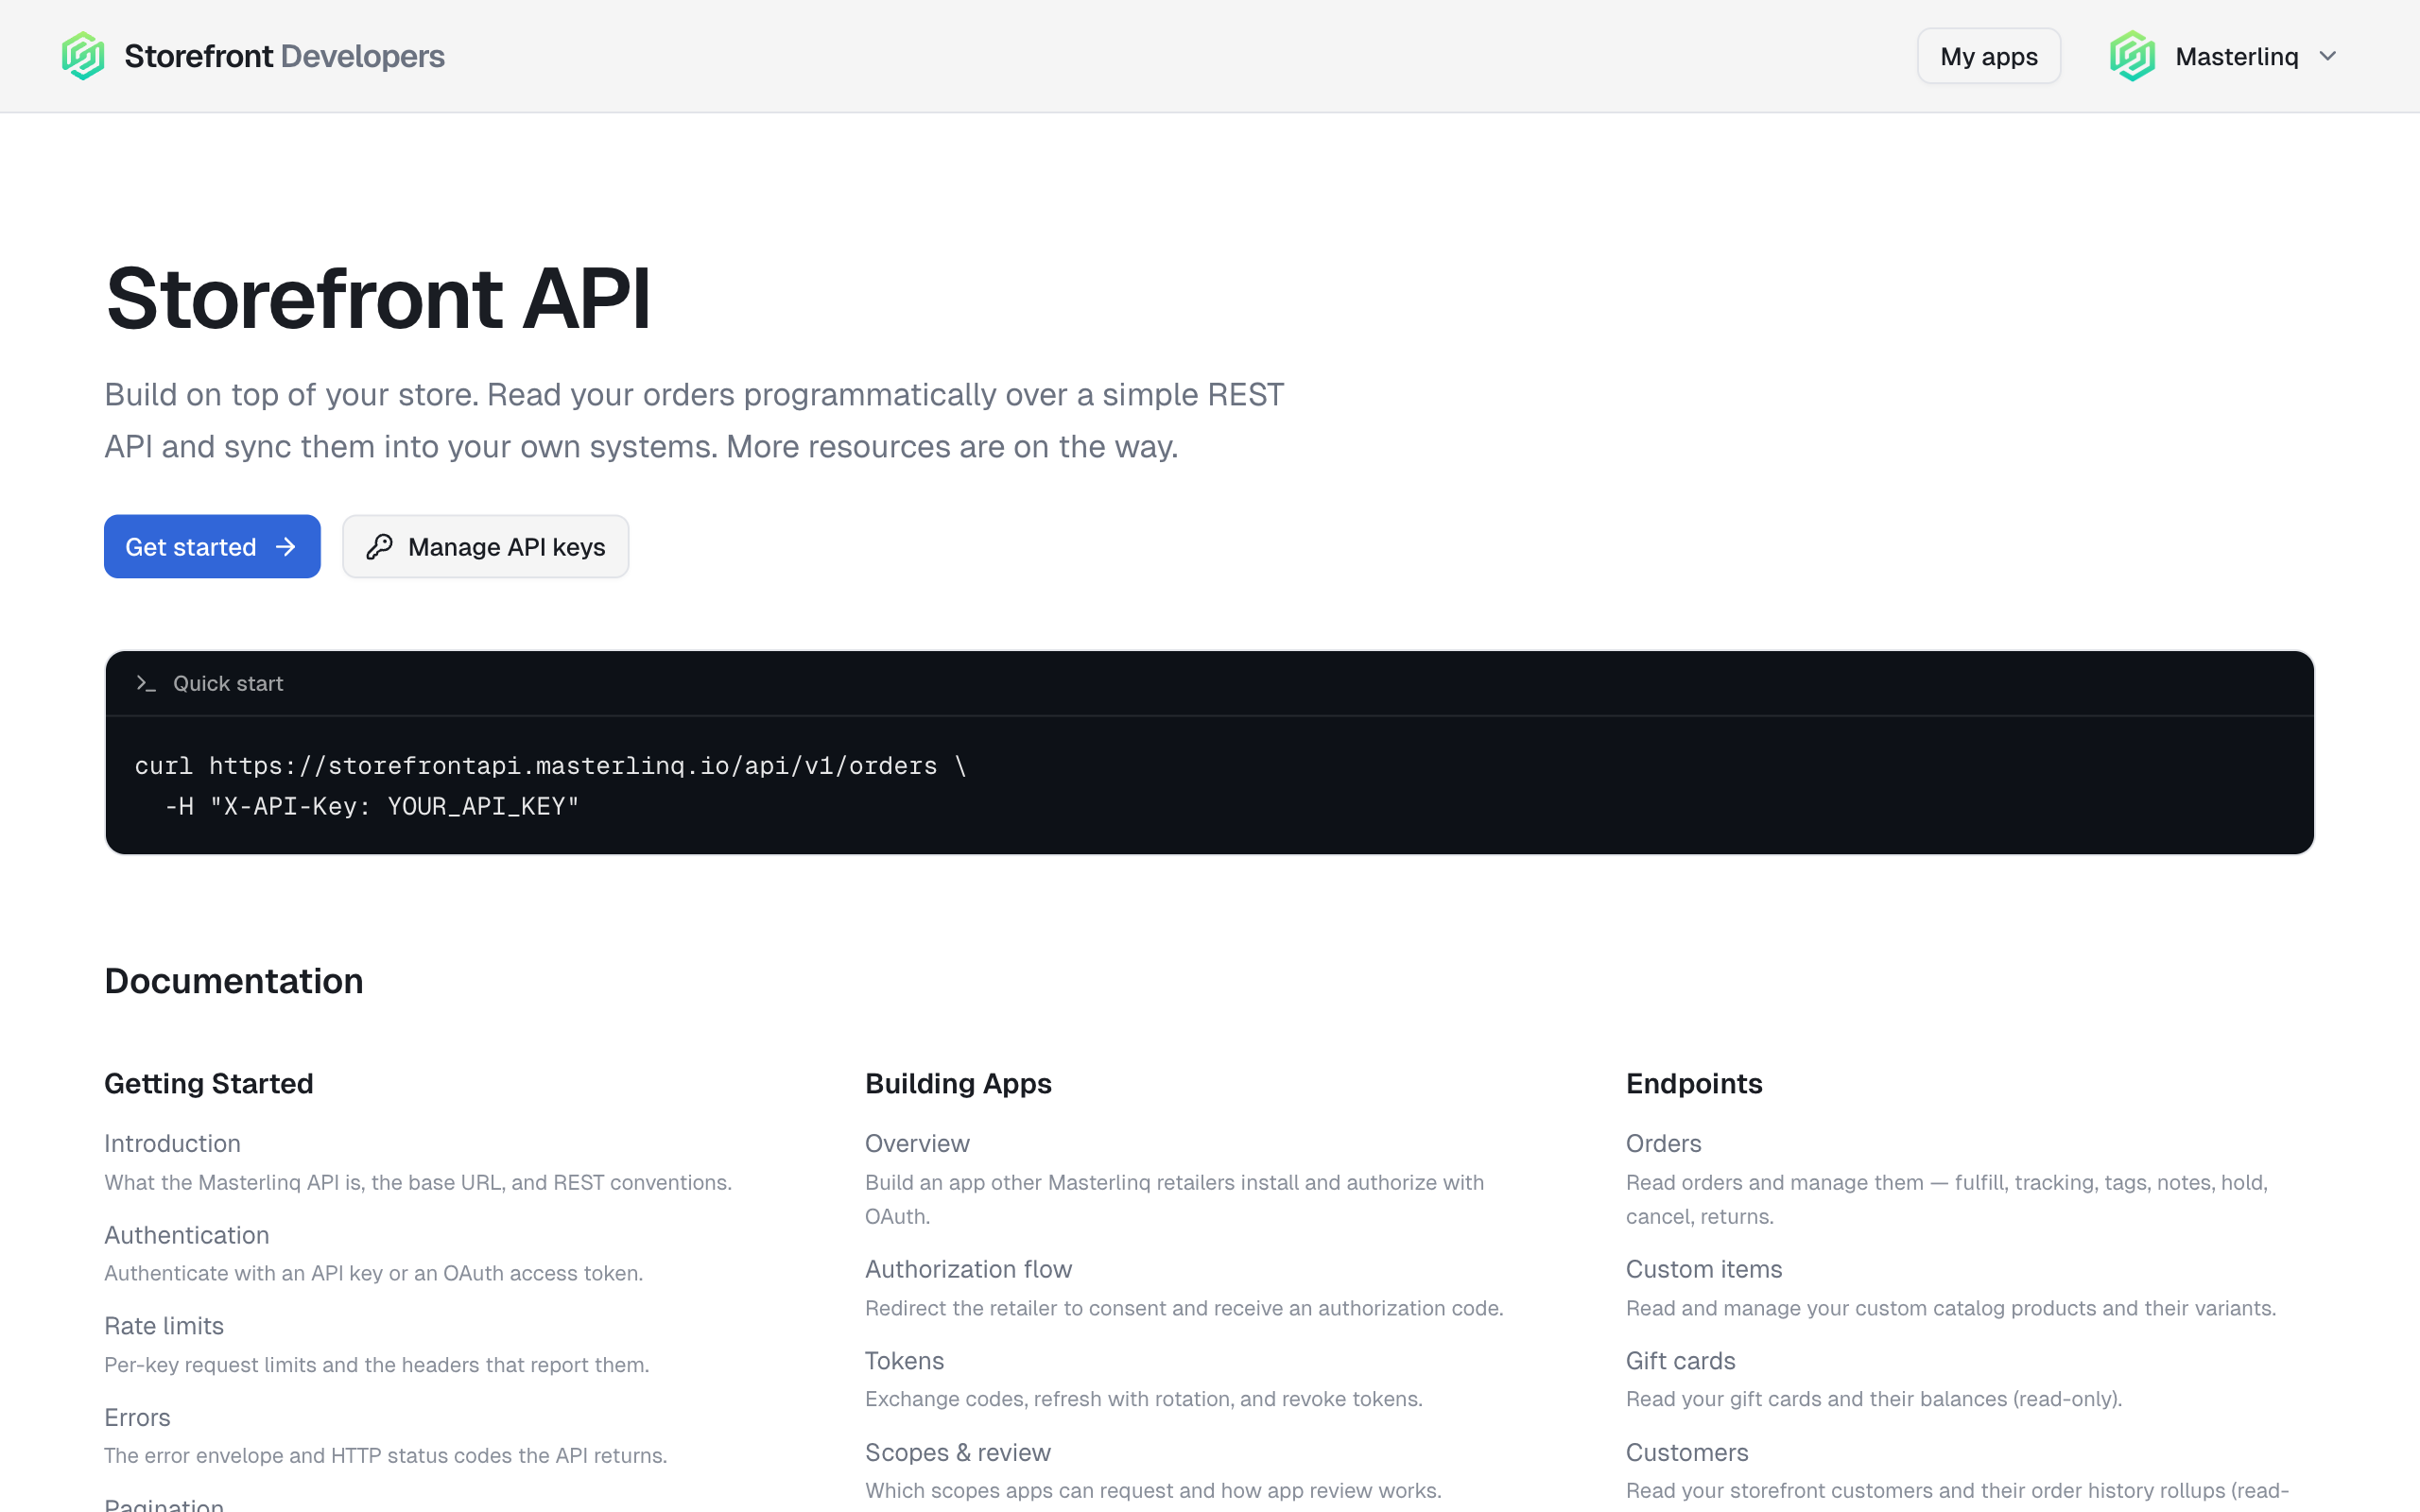The height and width of the screenshot is (1512, 2420).
Task: Open the Orders endpoint link
Action: pyautogui.click(x=1663, y=1143)
